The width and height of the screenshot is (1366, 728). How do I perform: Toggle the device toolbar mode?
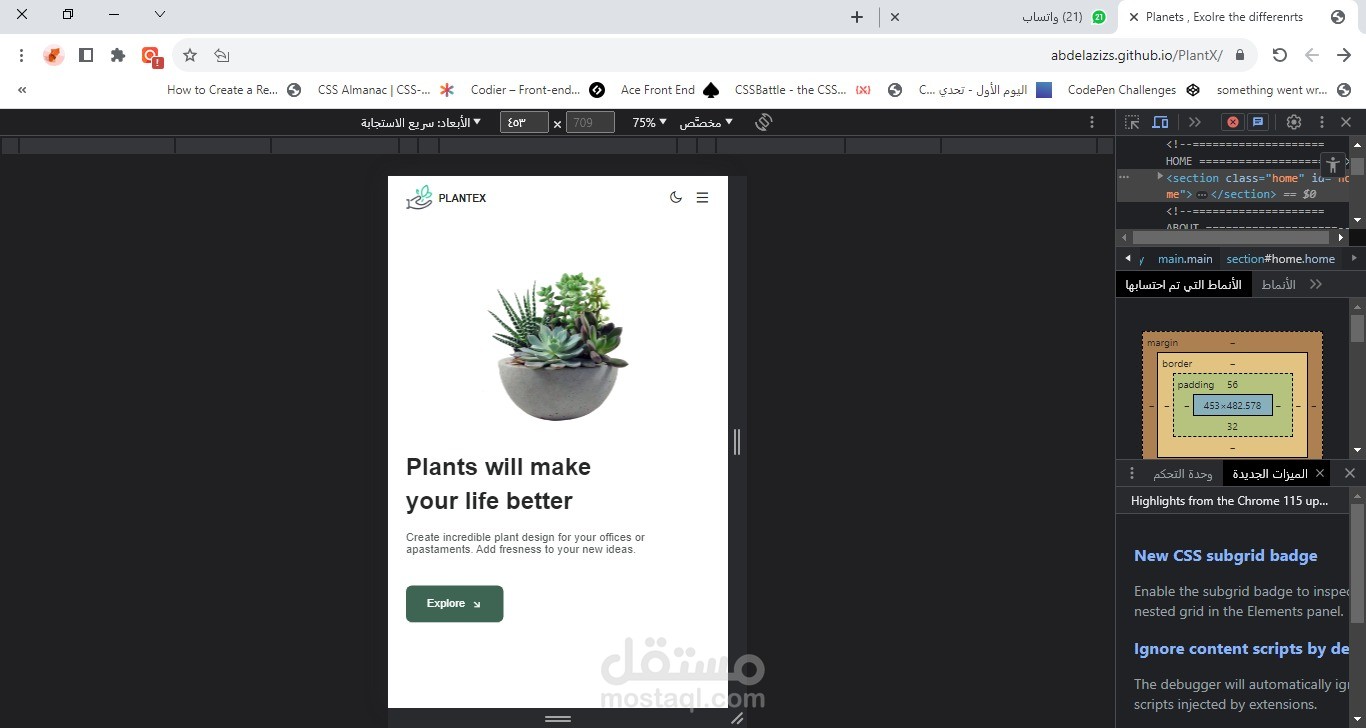click(x=1160, y=121)
